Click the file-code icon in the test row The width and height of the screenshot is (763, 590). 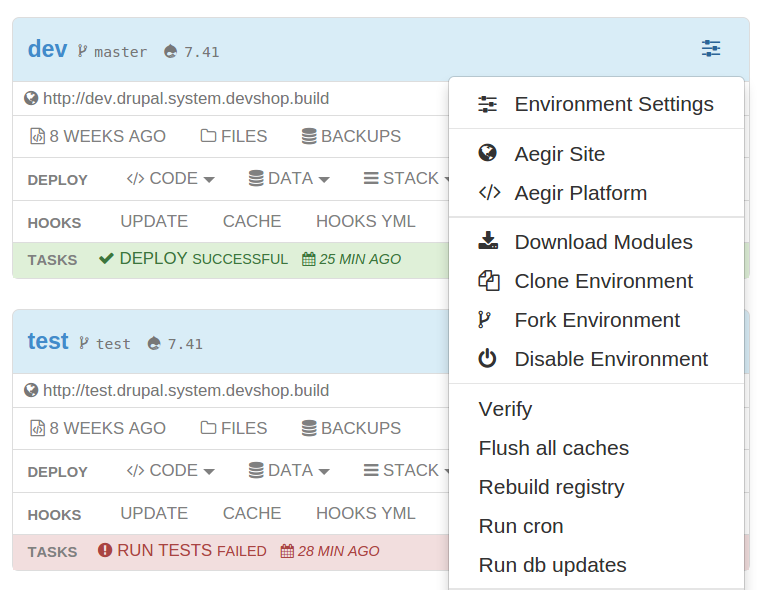37,428
